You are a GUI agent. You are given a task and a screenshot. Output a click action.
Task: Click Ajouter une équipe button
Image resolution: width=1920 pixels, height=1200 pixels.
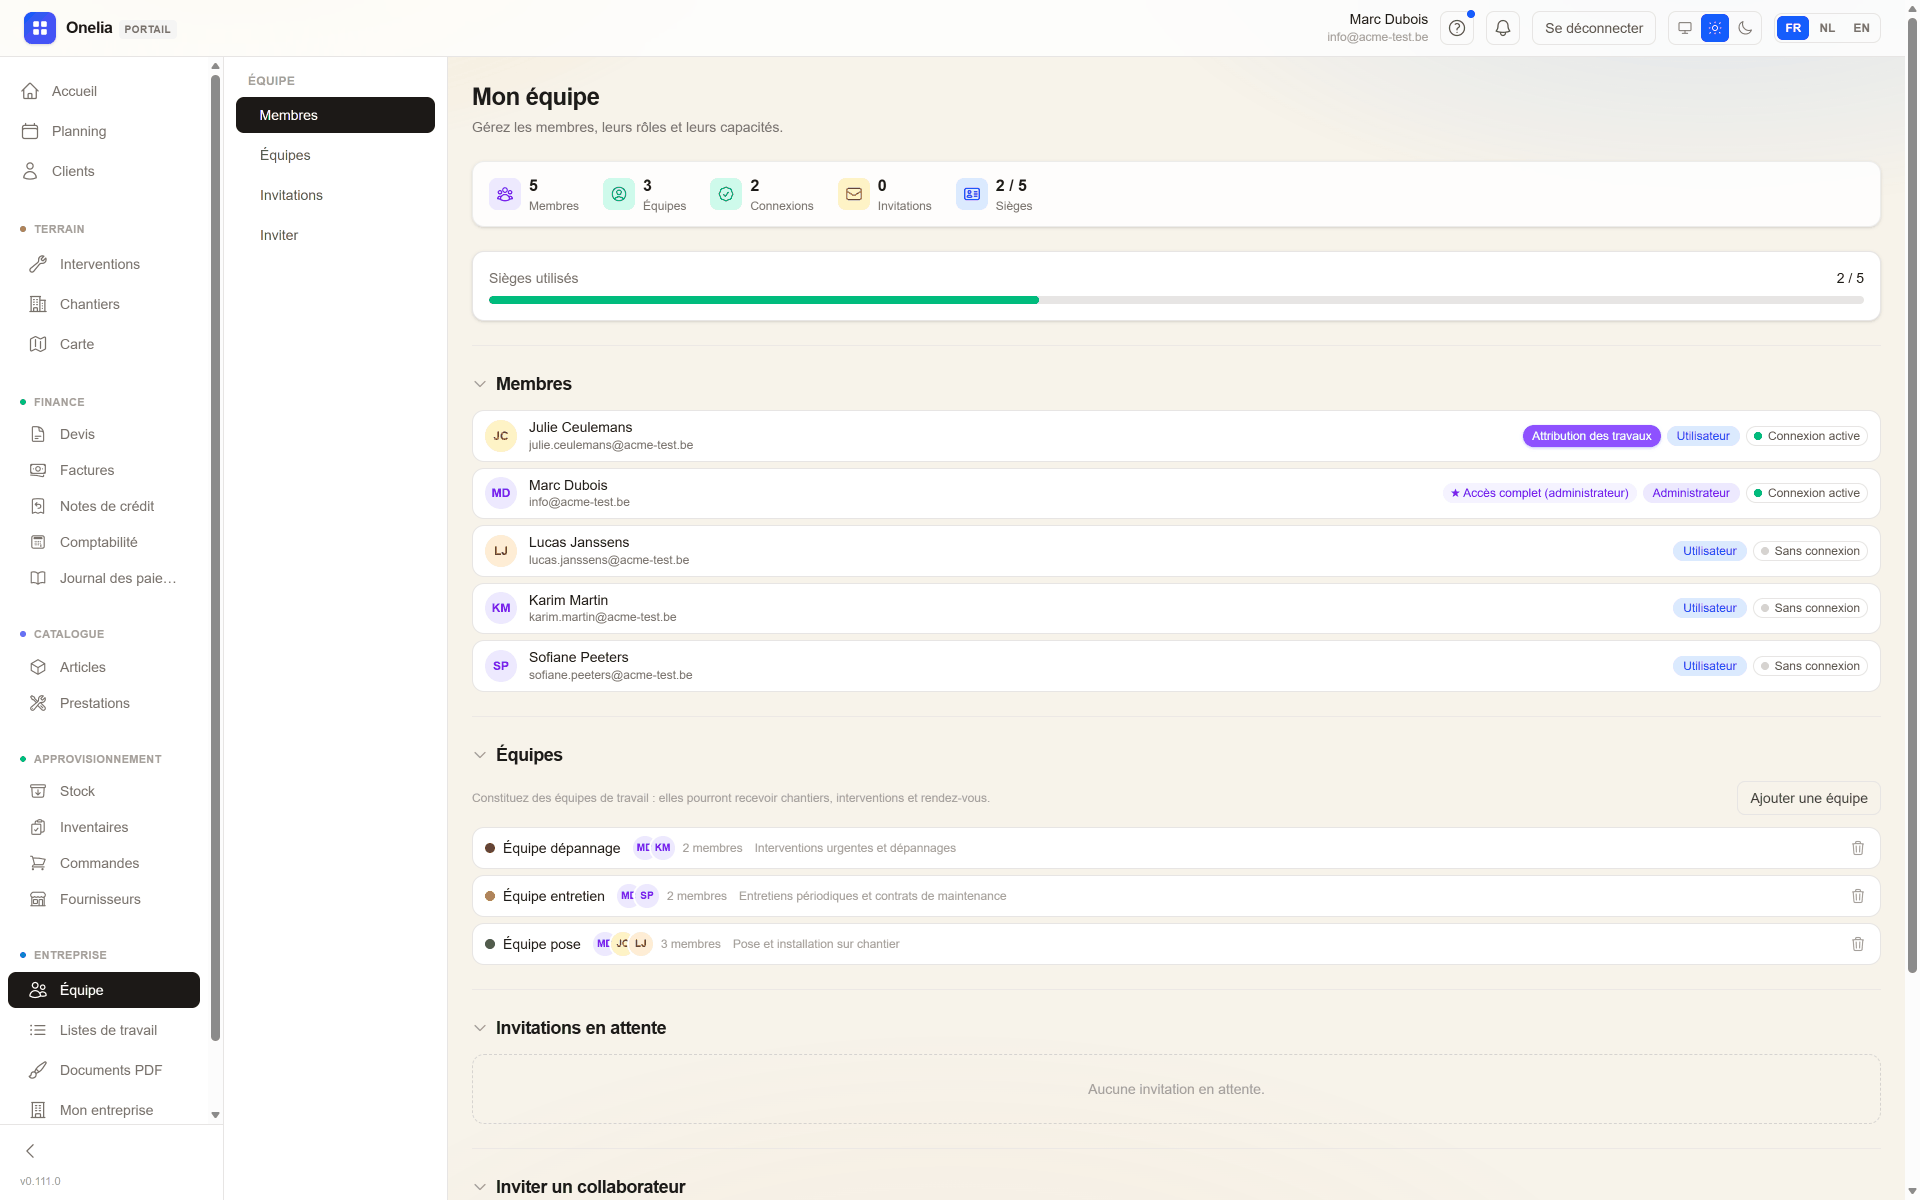(1808, 798)
